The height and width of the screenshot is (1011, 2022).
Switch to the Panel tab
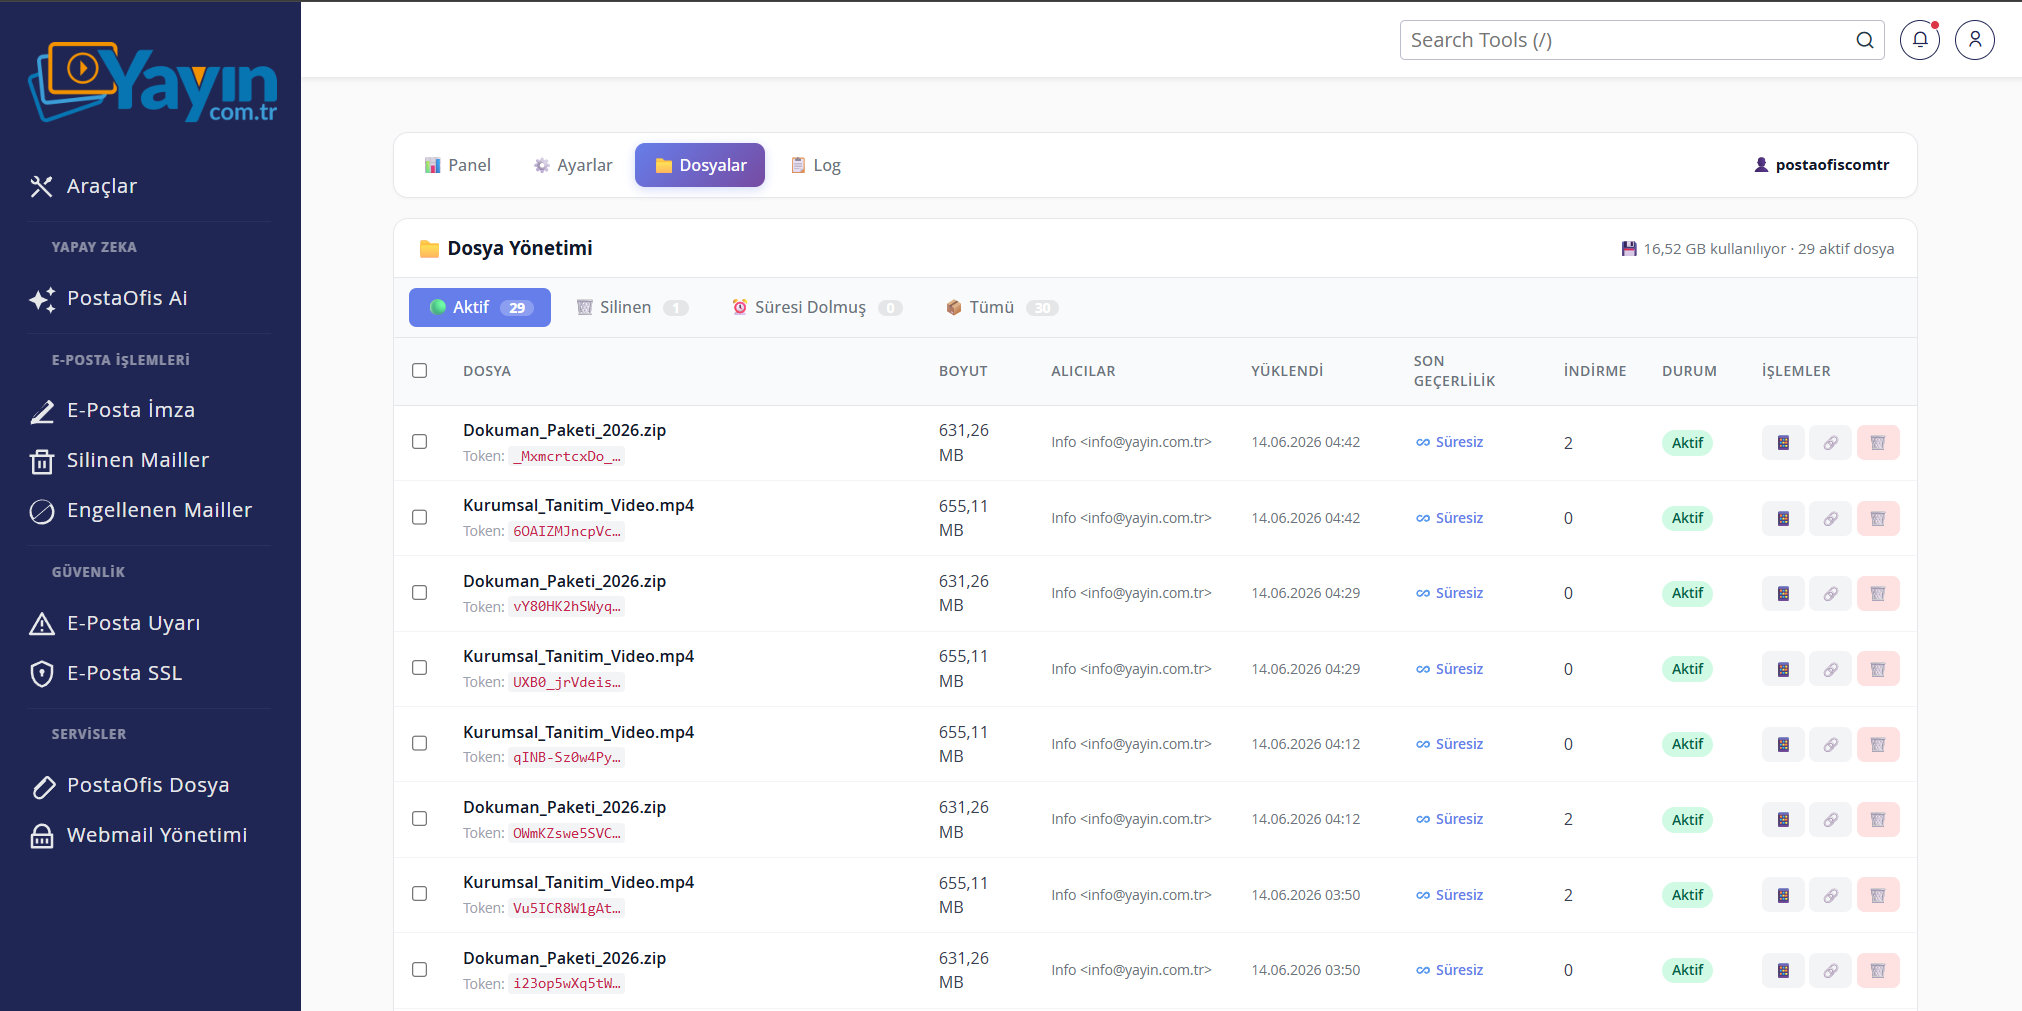[x=458, y=165]
